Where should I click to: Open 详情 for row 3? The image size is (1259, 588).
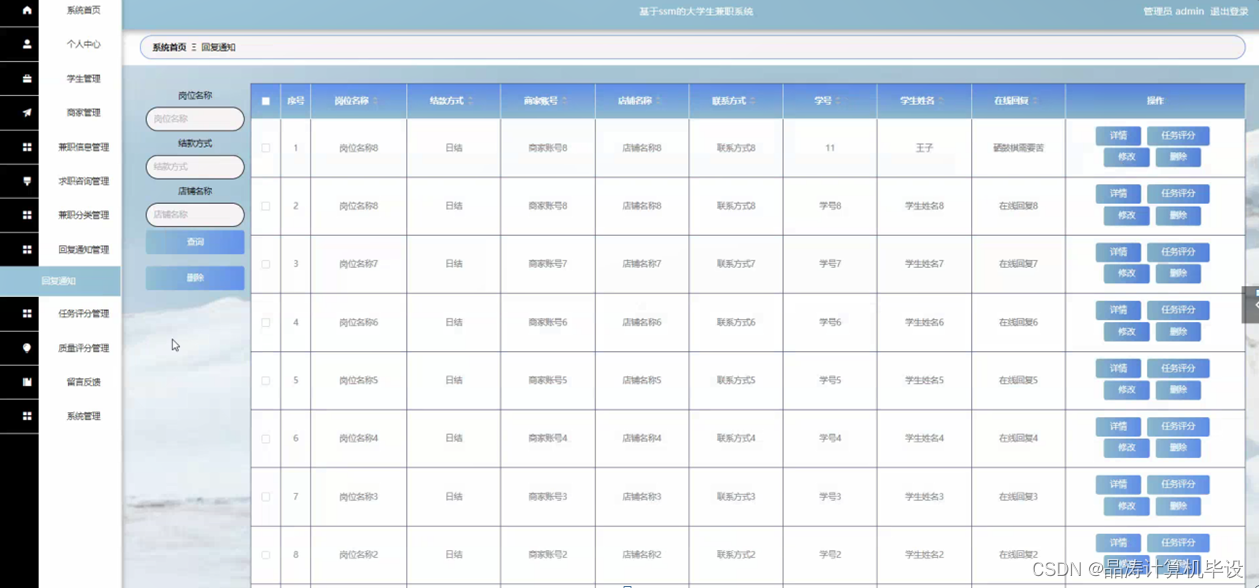point(1118,252)
